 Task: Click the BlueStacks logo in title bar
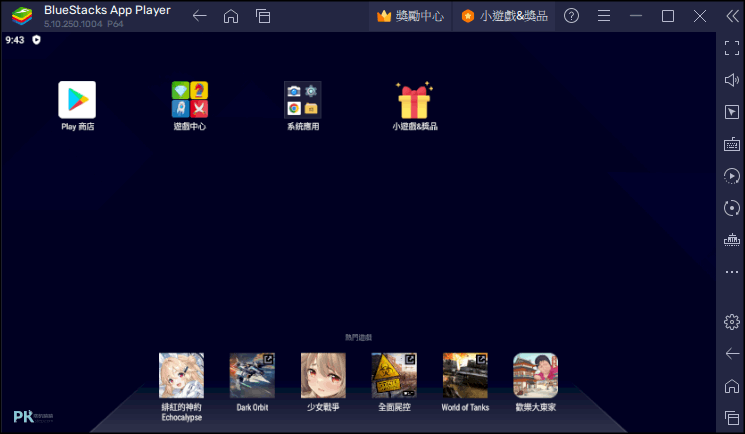pos(22,16)
